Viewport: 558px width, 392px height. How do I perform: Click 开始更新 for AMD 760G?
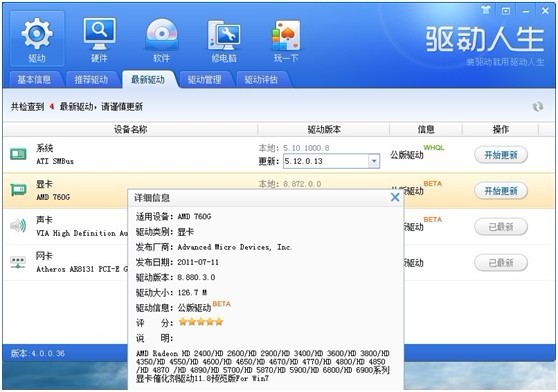point(501,191)
